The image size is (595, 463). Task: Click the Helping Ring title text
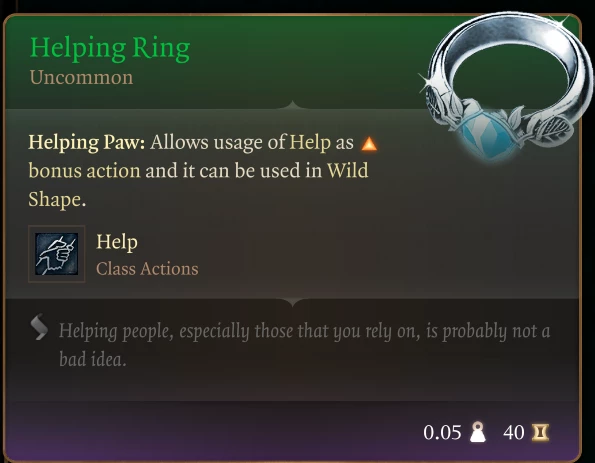(x=110, y=49)
